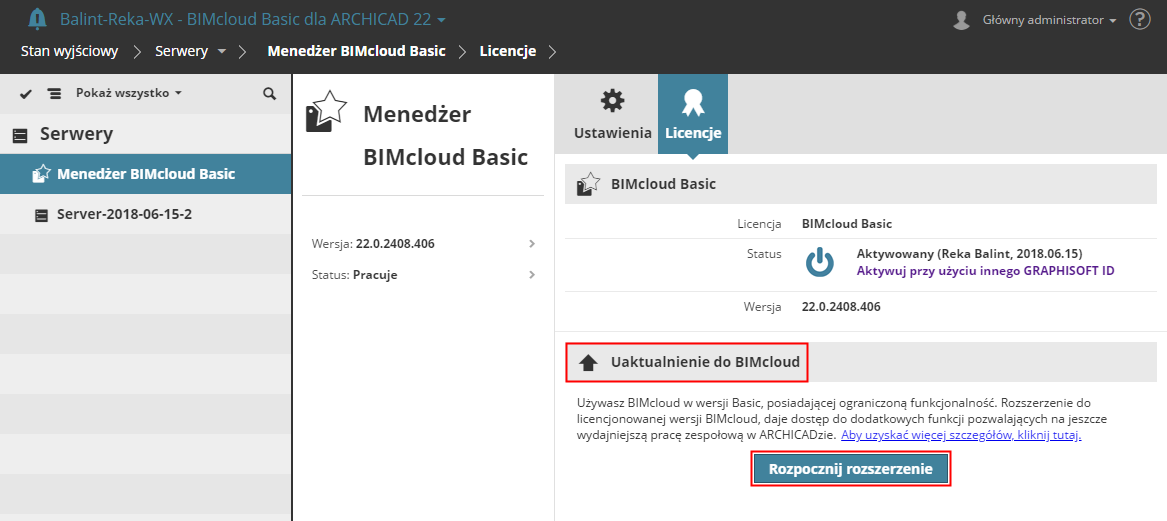Click Menedżer BIMcloud Basic breadcrumb
The image size is (1167, 521).
coord(357,51)
